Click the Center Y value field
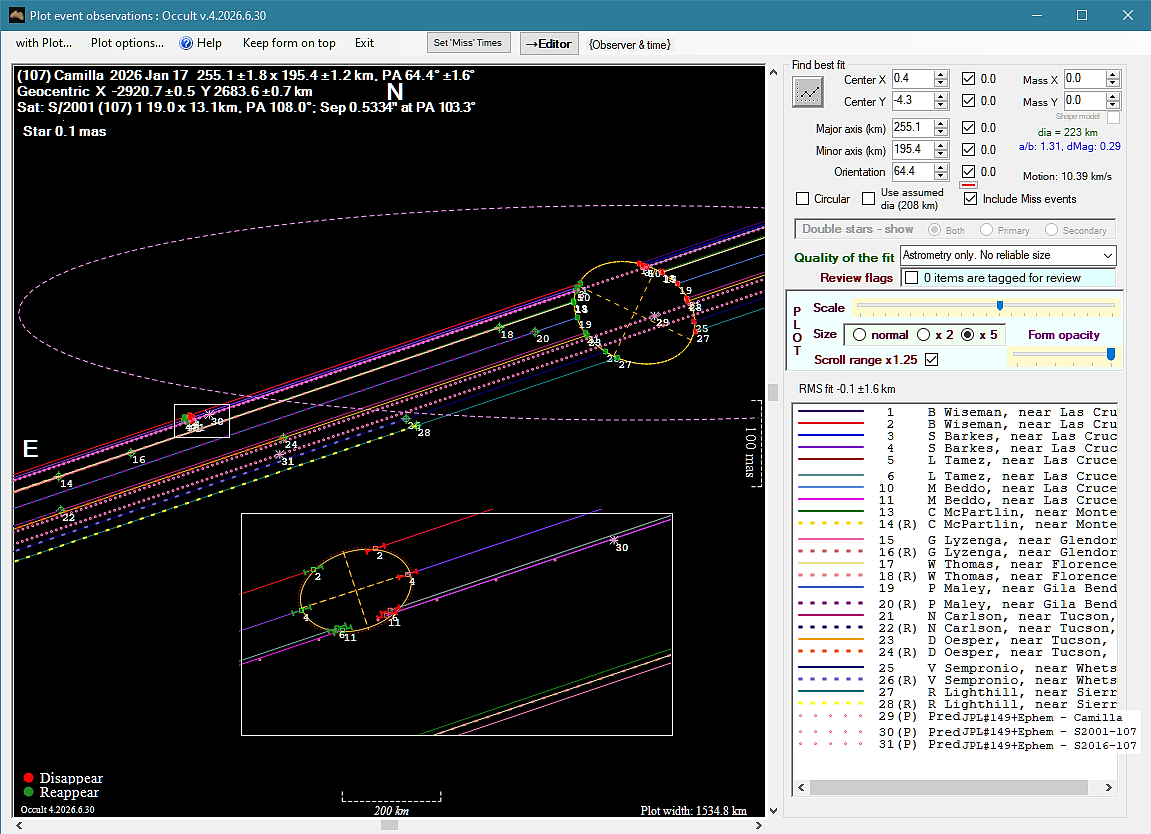Screen dimensions: 1151x834 (912, 101)
